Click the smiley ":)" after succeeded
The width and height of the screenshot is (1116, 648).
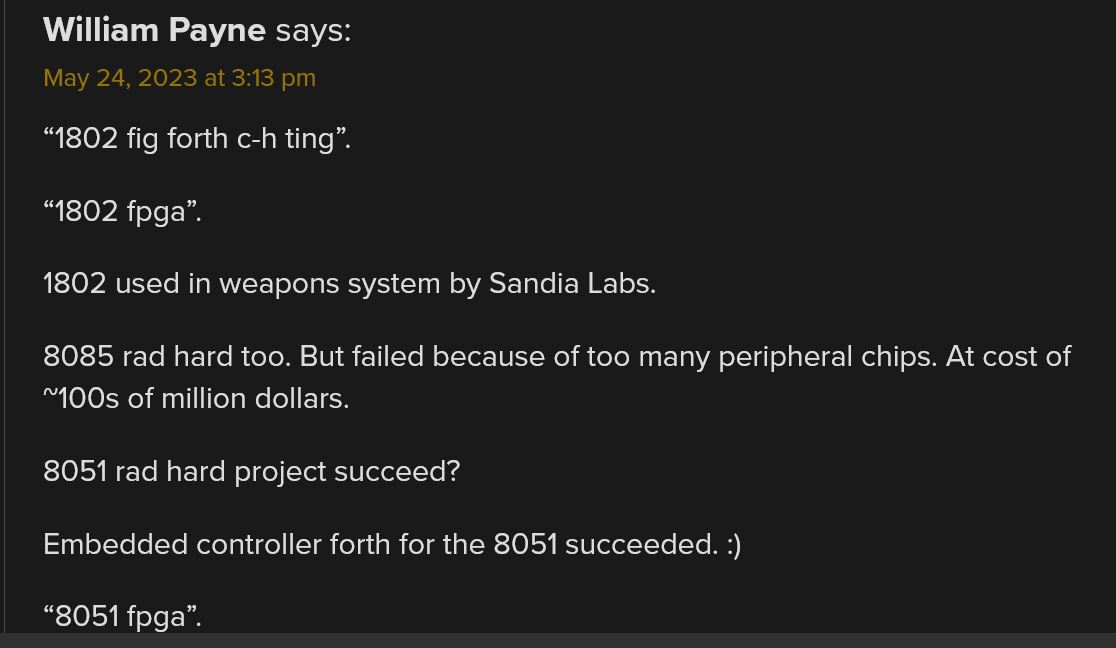click(x=734, y=545)
